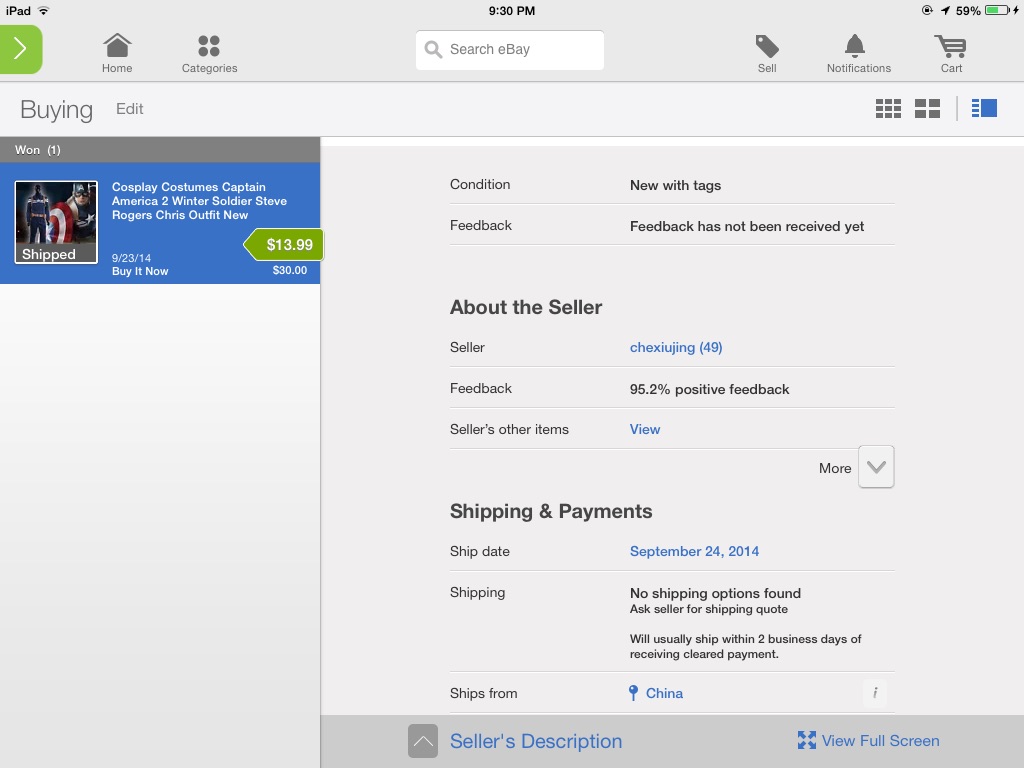Tap 95.2% positive feedback text
Screen dimensions: 1024x768
coord(709,389)
